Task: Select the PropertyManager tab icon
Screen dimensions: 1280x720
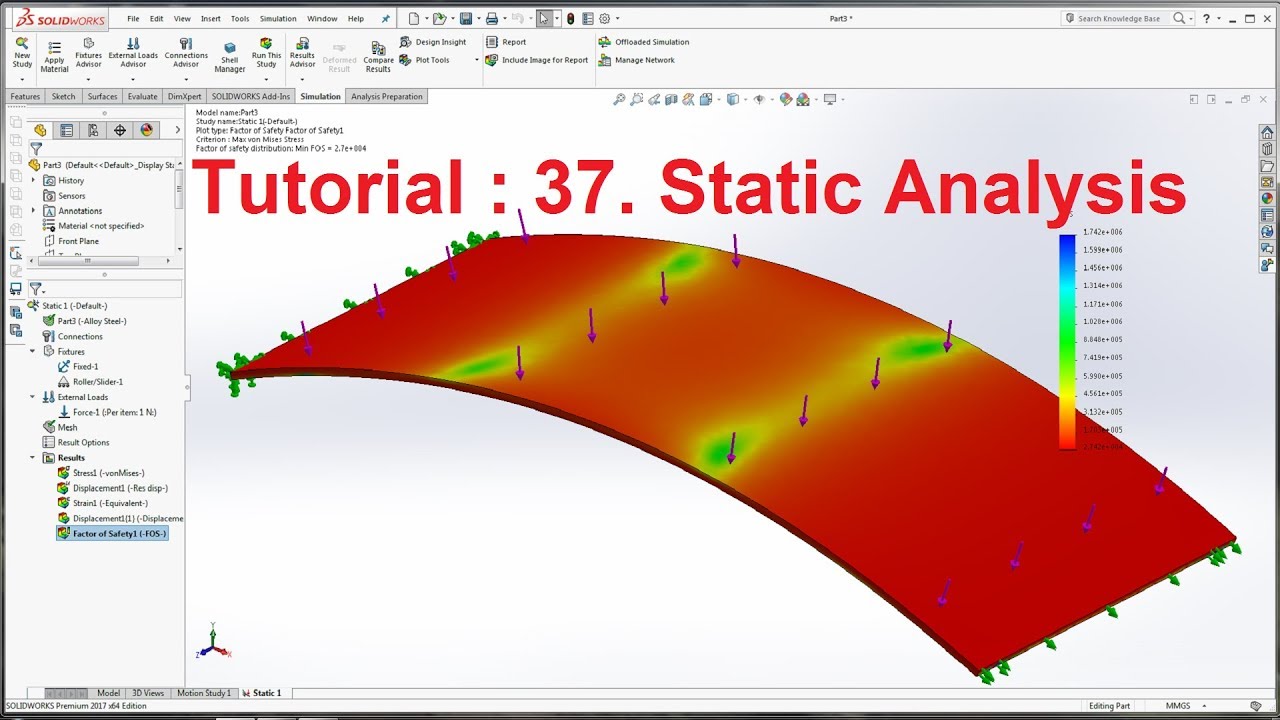Action: point(67,130)
